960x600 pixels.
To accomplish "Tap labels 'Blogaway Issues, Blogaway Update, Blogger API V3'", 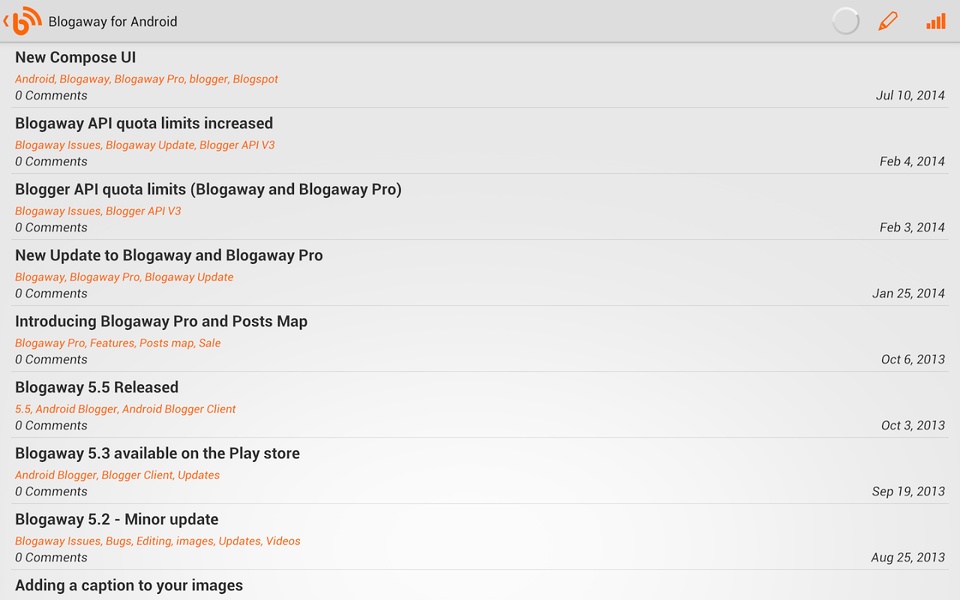I will (x=144, y=145).
